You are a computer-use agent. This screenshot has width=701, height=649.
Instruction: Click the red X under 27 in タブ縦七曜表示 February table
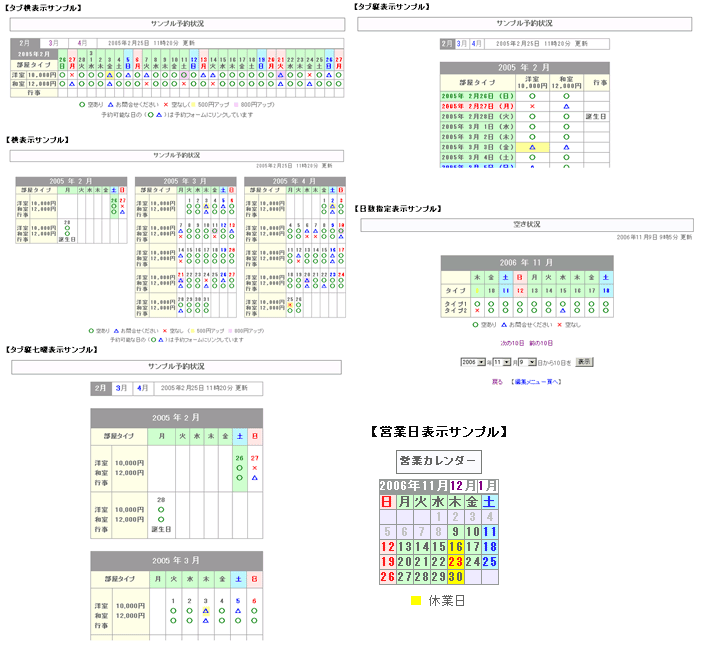coord(254,468)
